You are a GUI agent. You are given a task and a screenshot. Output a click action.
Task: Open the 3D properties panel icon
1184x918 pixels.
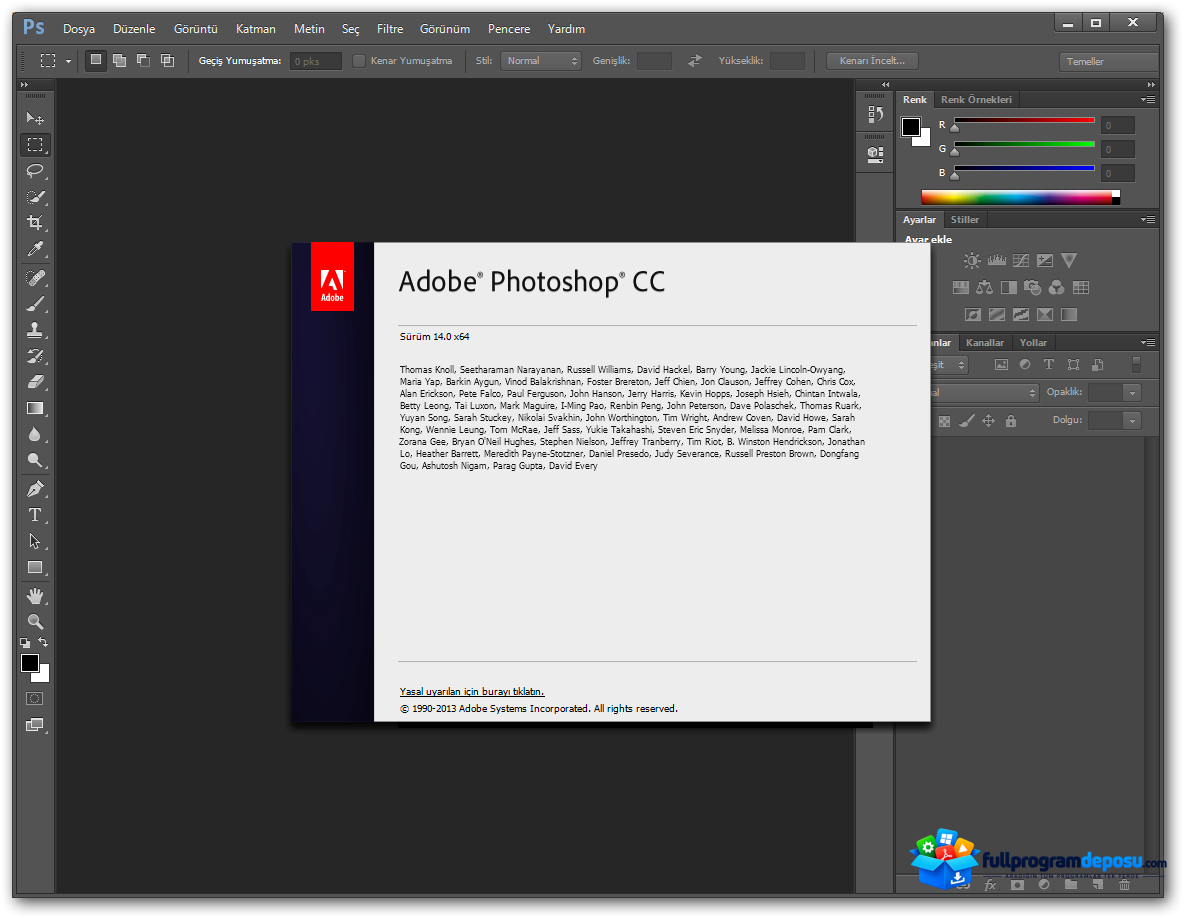click(875, 155)
